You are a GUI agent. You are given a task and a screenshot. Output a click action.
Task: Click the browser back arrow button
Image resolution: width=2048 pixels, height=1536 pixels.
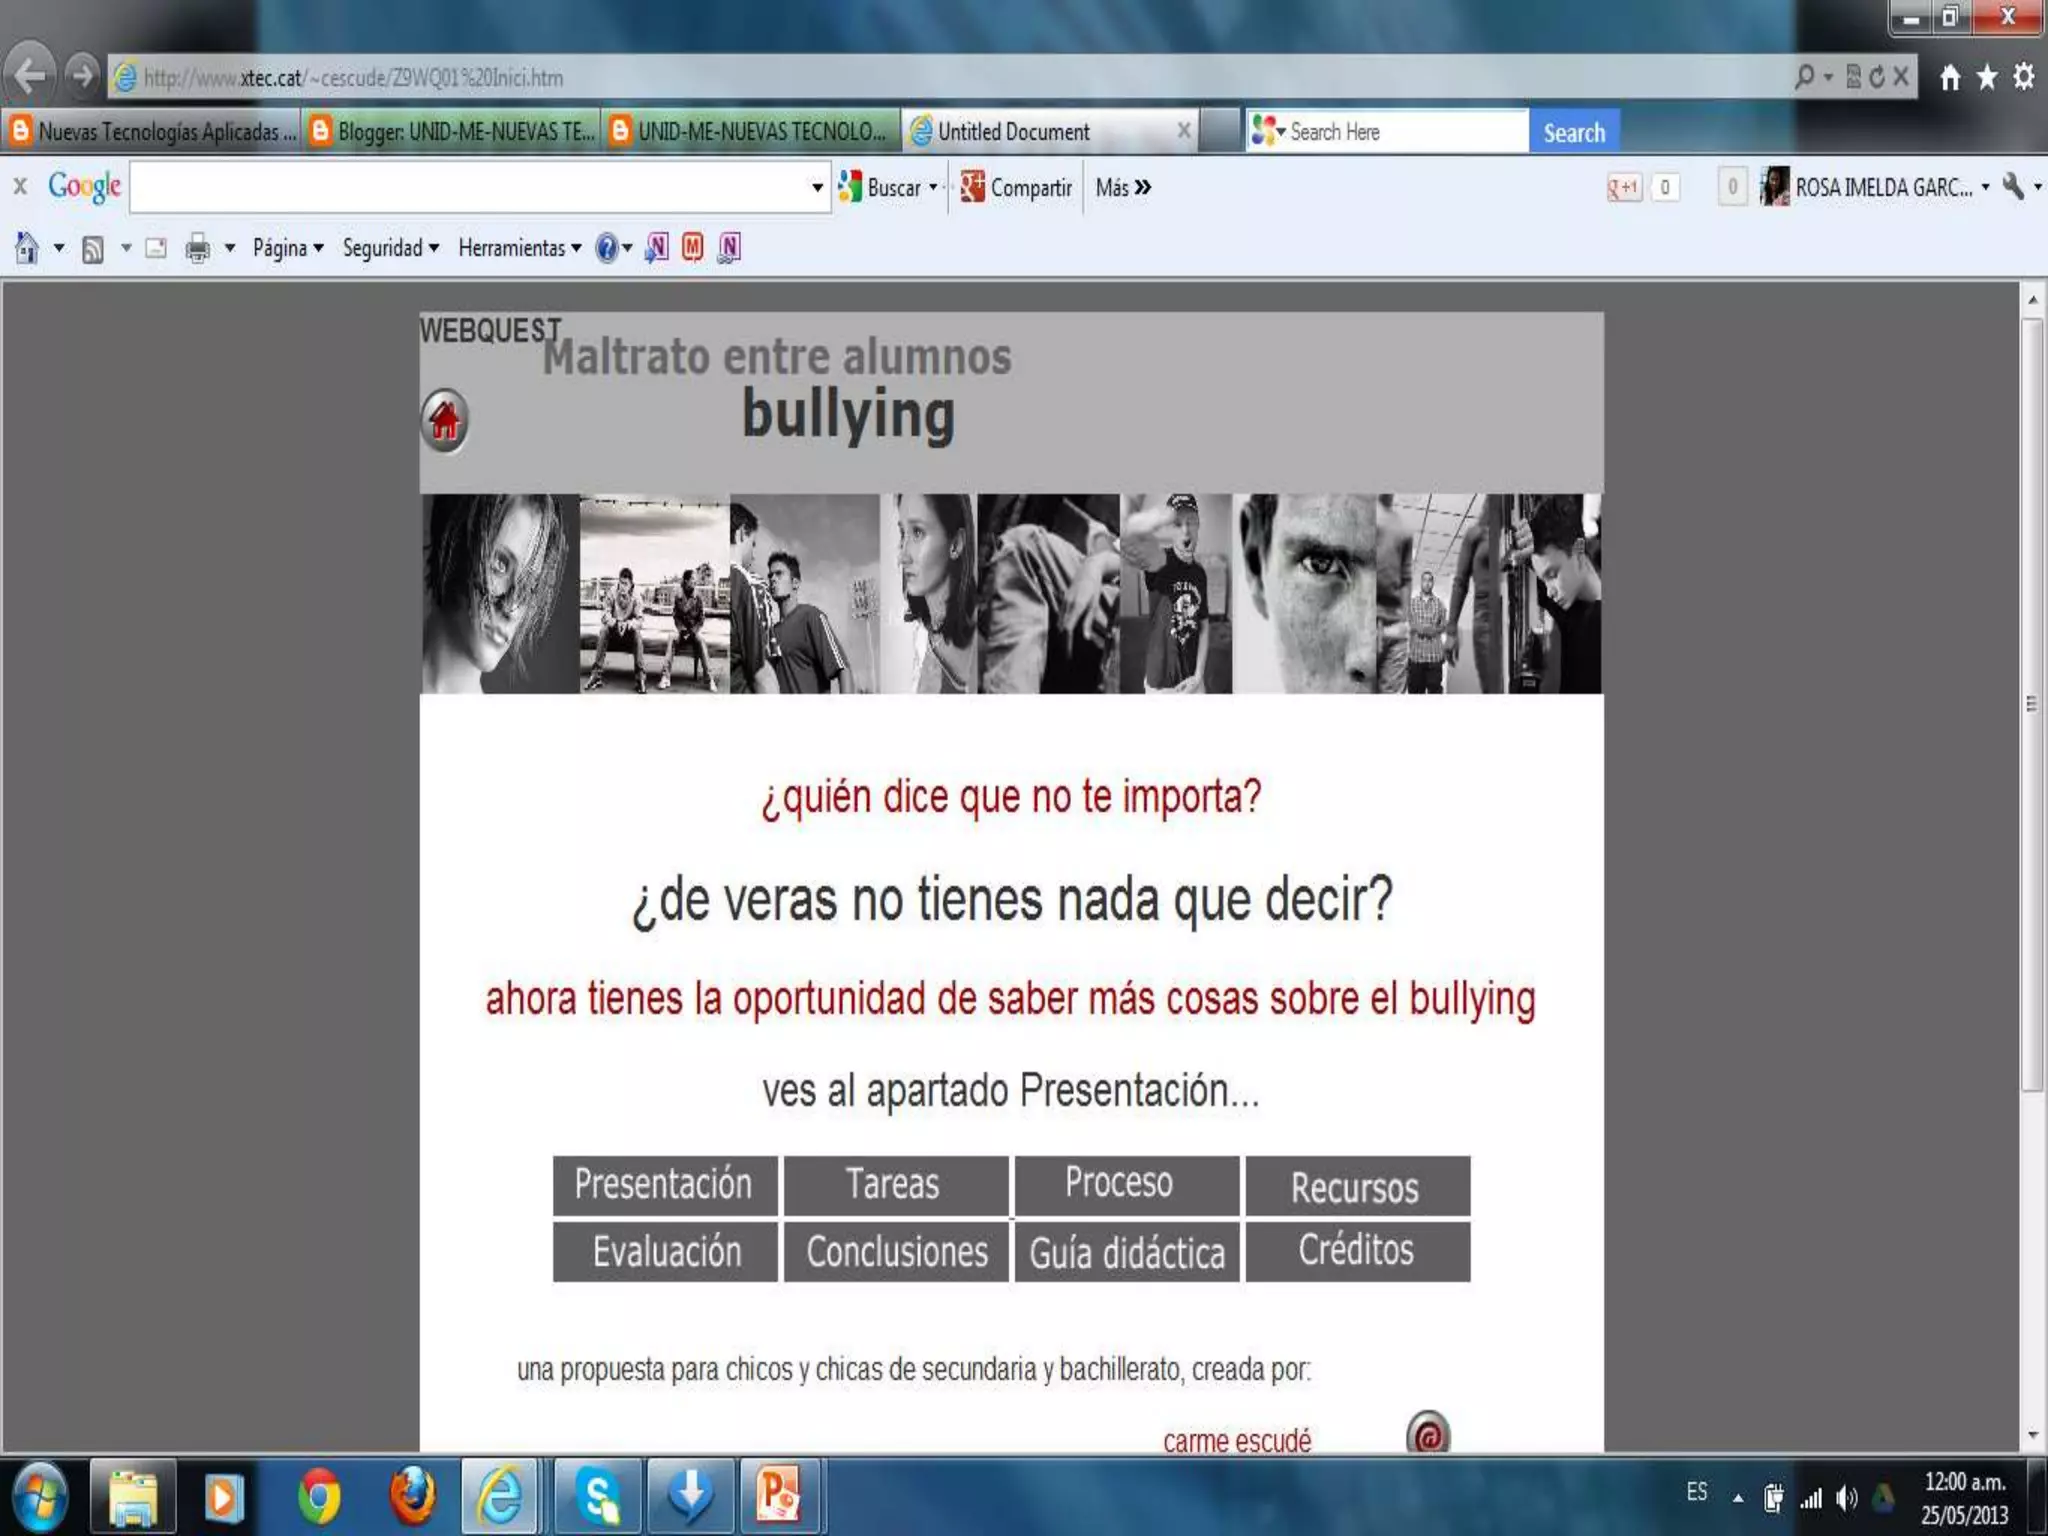click(30, 75)
